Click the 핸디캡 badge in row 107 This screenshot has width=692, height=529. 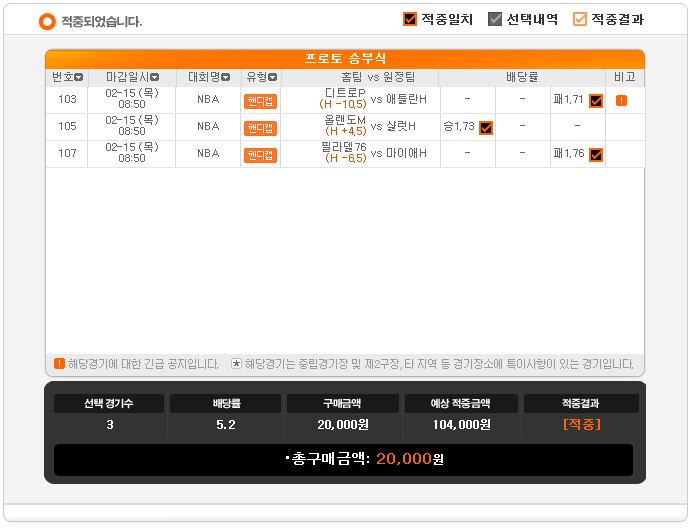[x=260, y=155]
